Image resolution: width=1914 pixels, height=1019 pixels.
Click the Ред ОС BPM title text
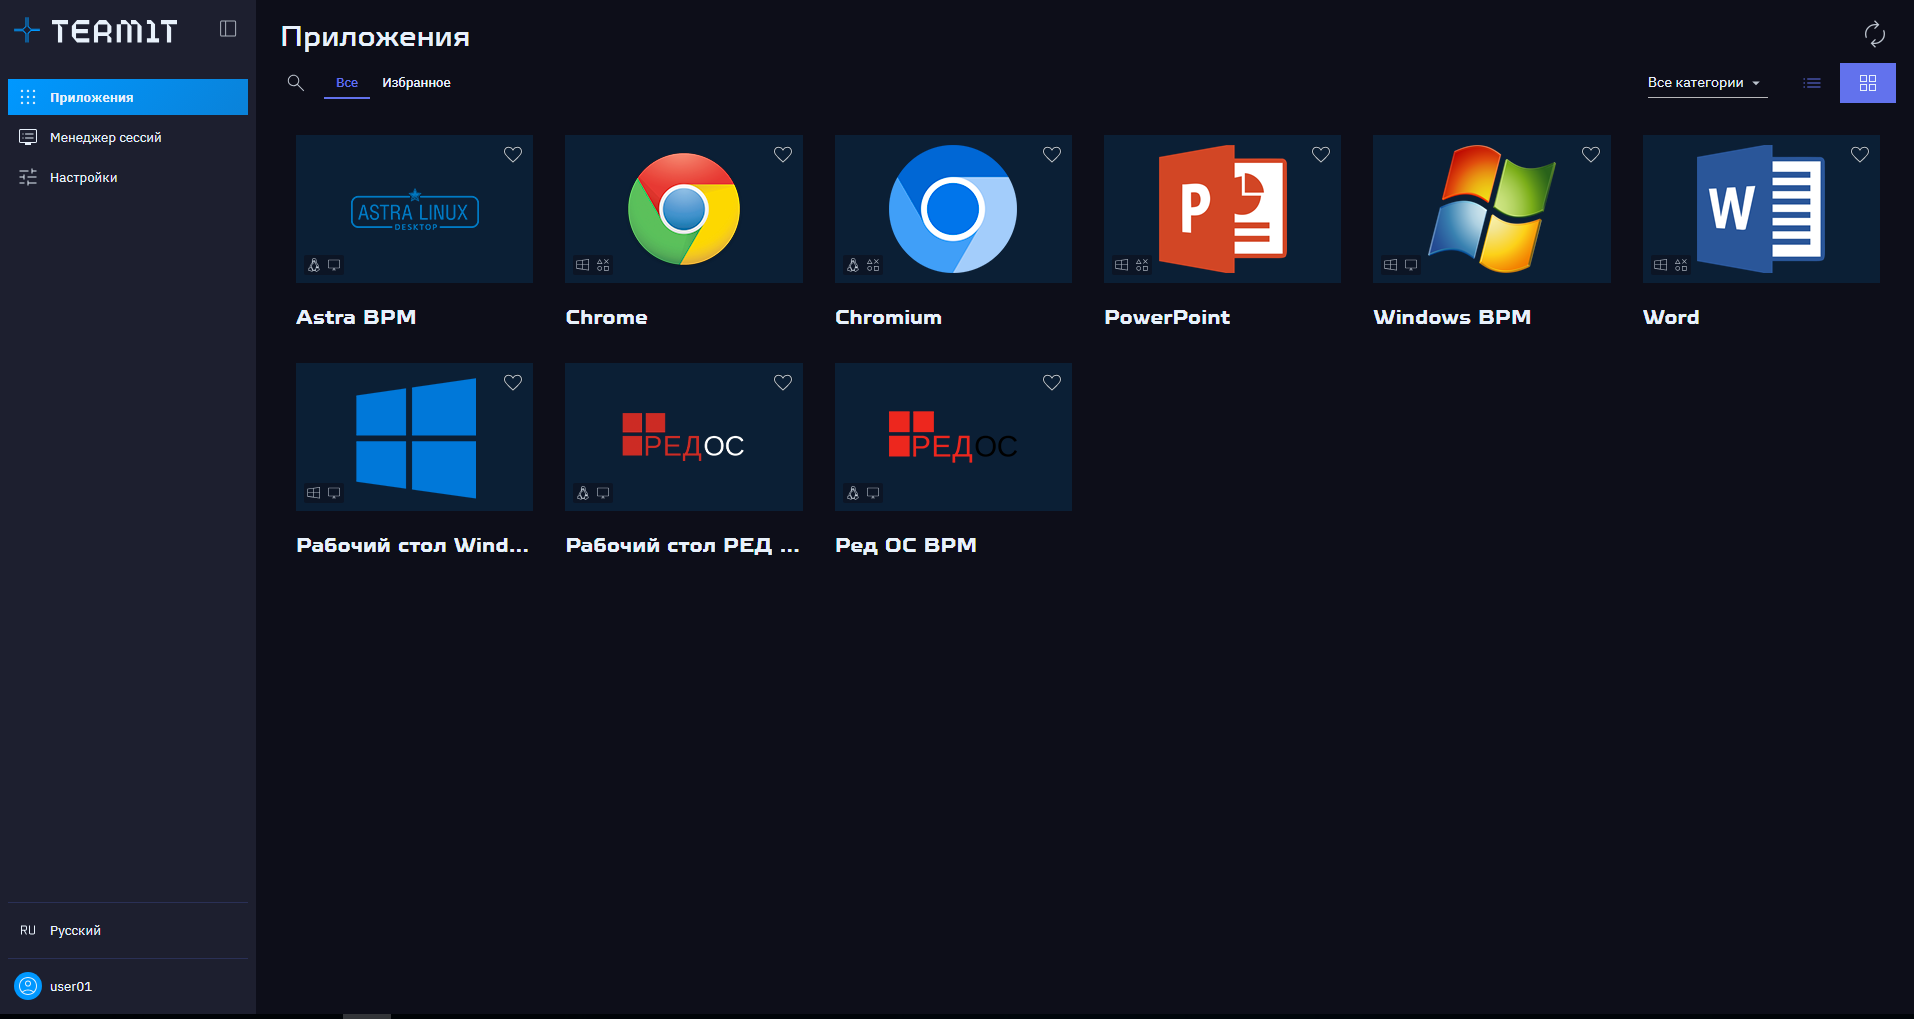[906, 545]
